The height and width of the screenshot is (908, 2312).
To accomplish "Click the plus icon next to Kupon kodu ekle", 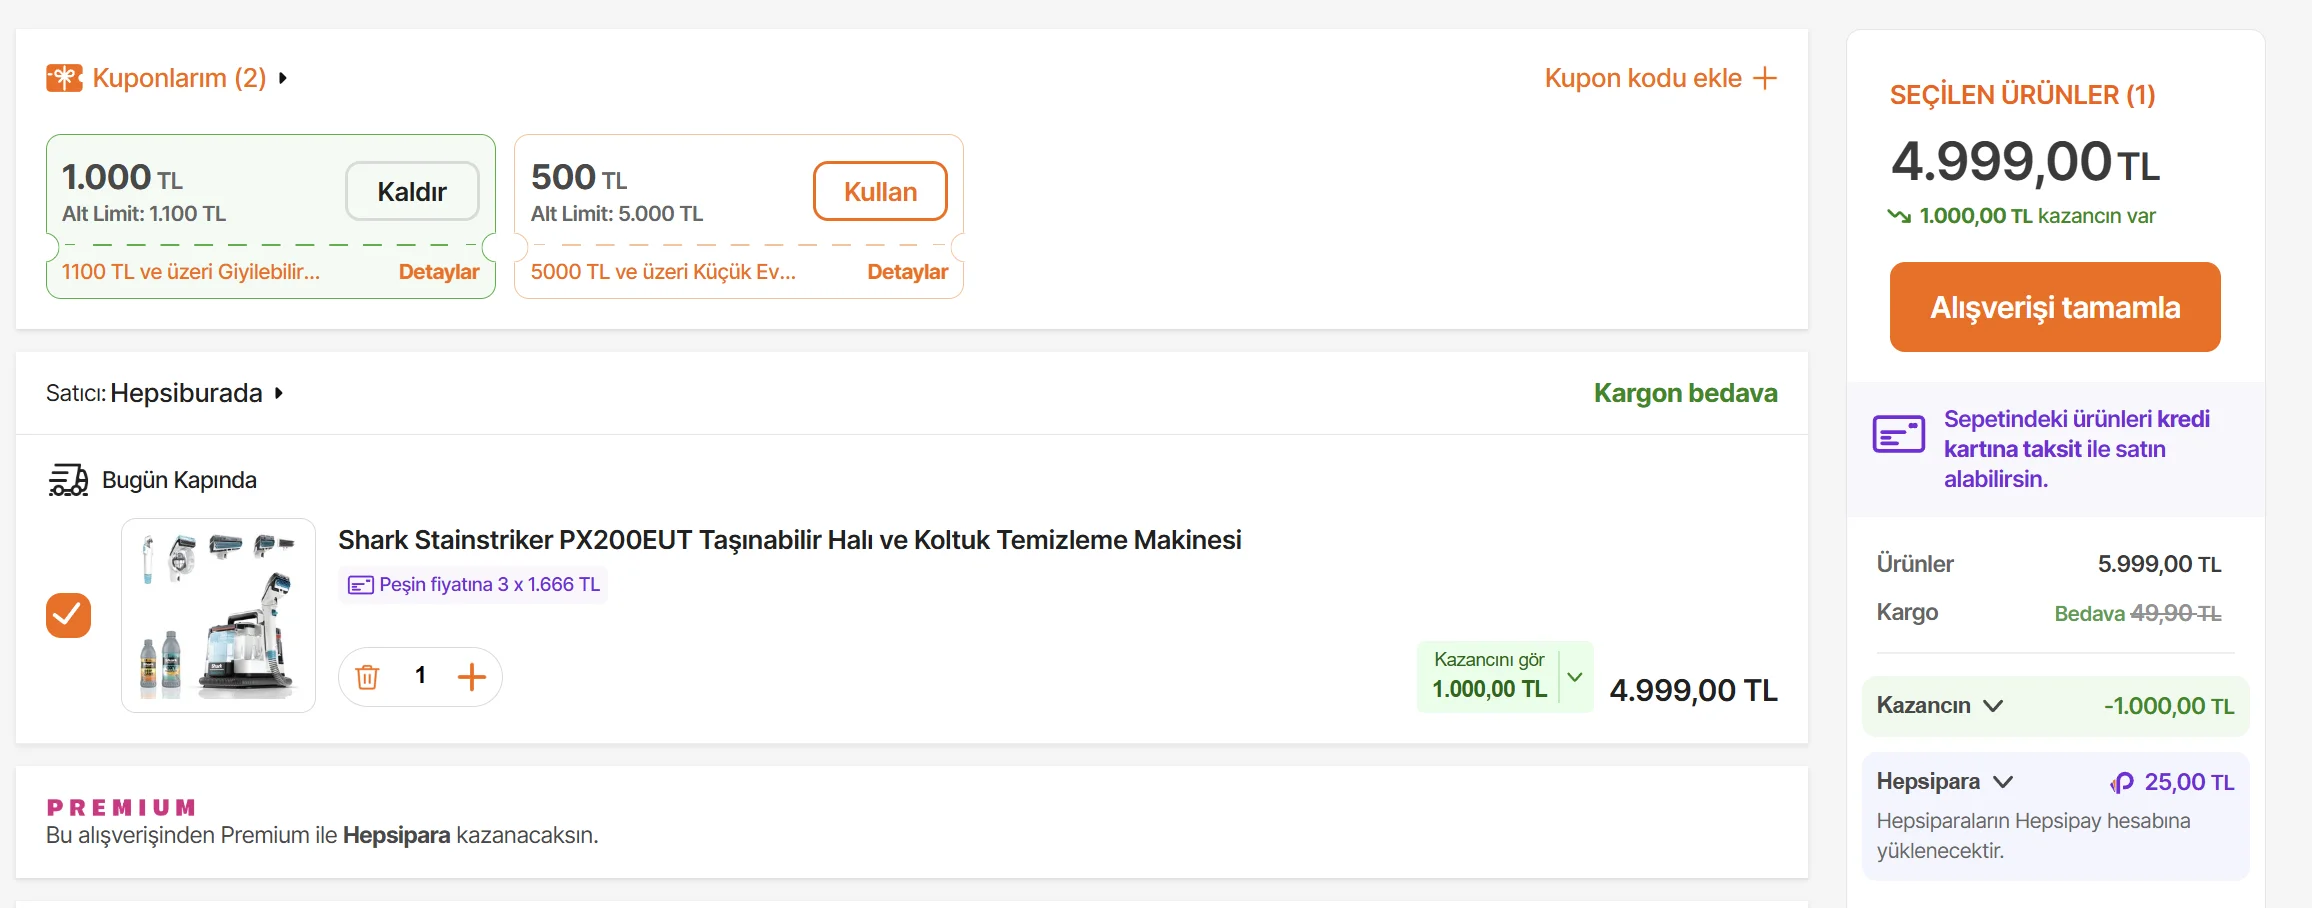I will [x=1765, y=78].
